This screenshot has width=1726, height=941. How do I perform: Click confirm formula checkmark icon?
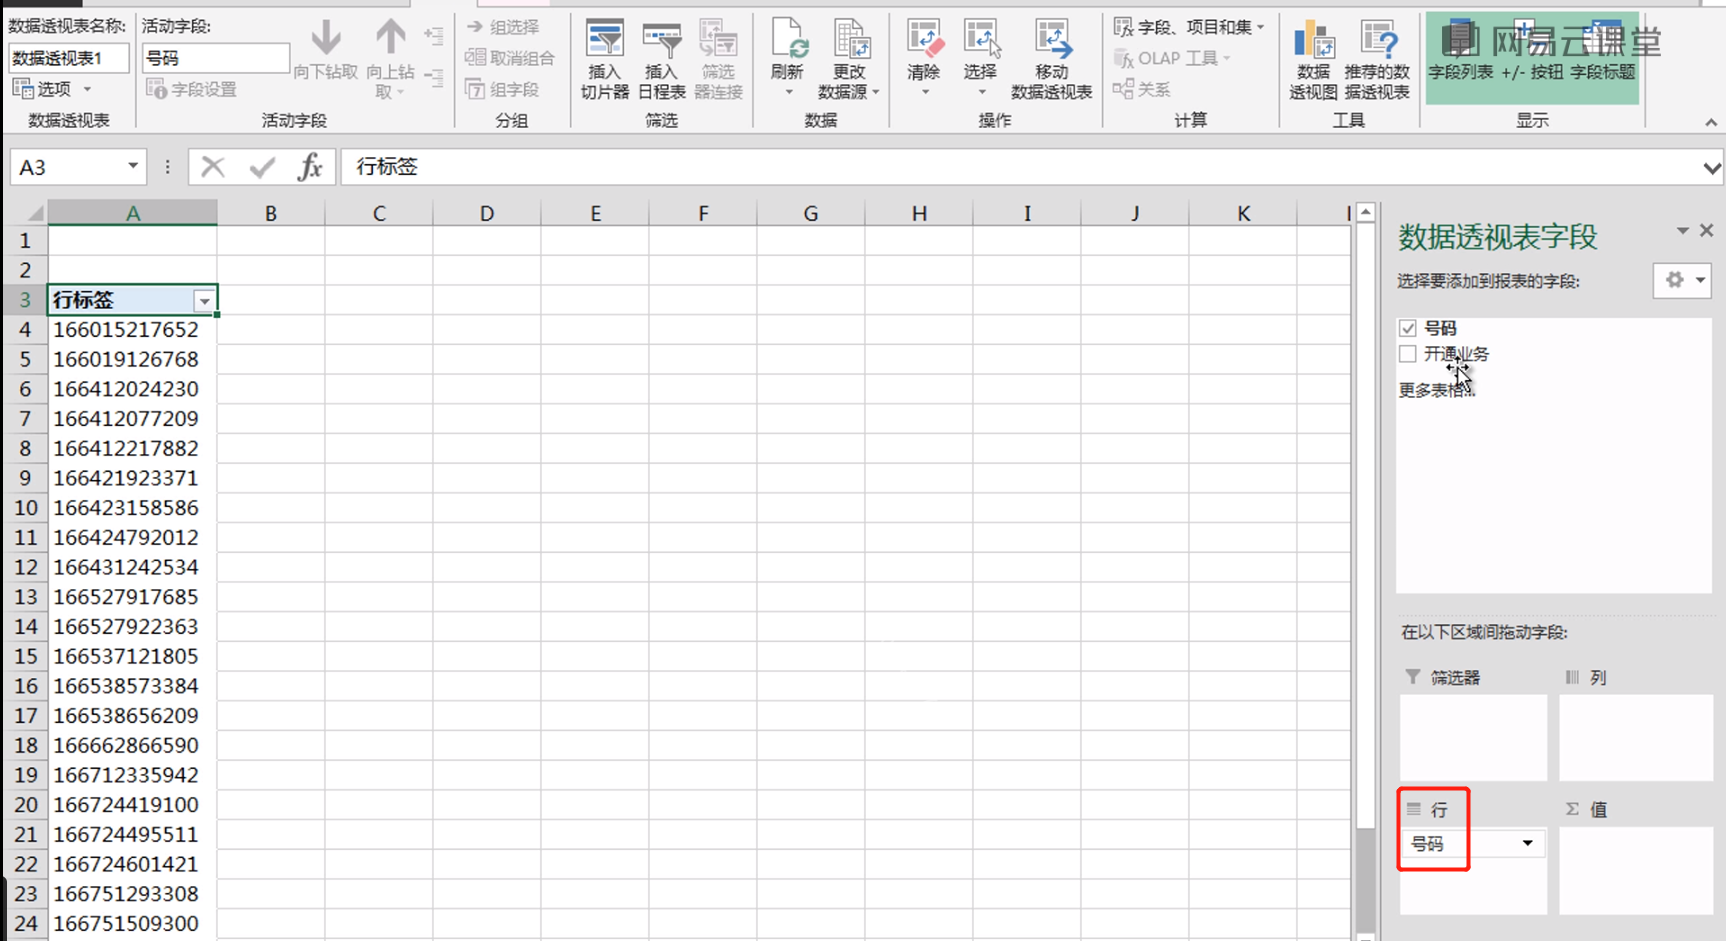click(263, 166)
